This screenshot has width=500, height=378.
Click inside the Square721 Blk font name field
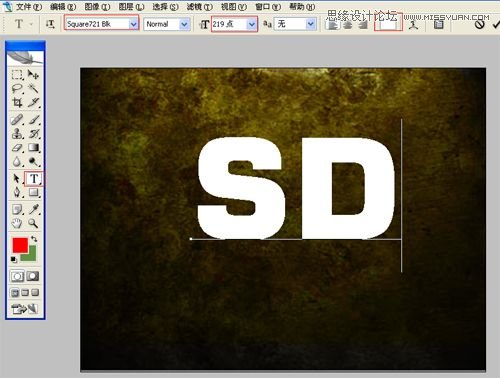tap(97, 24)
